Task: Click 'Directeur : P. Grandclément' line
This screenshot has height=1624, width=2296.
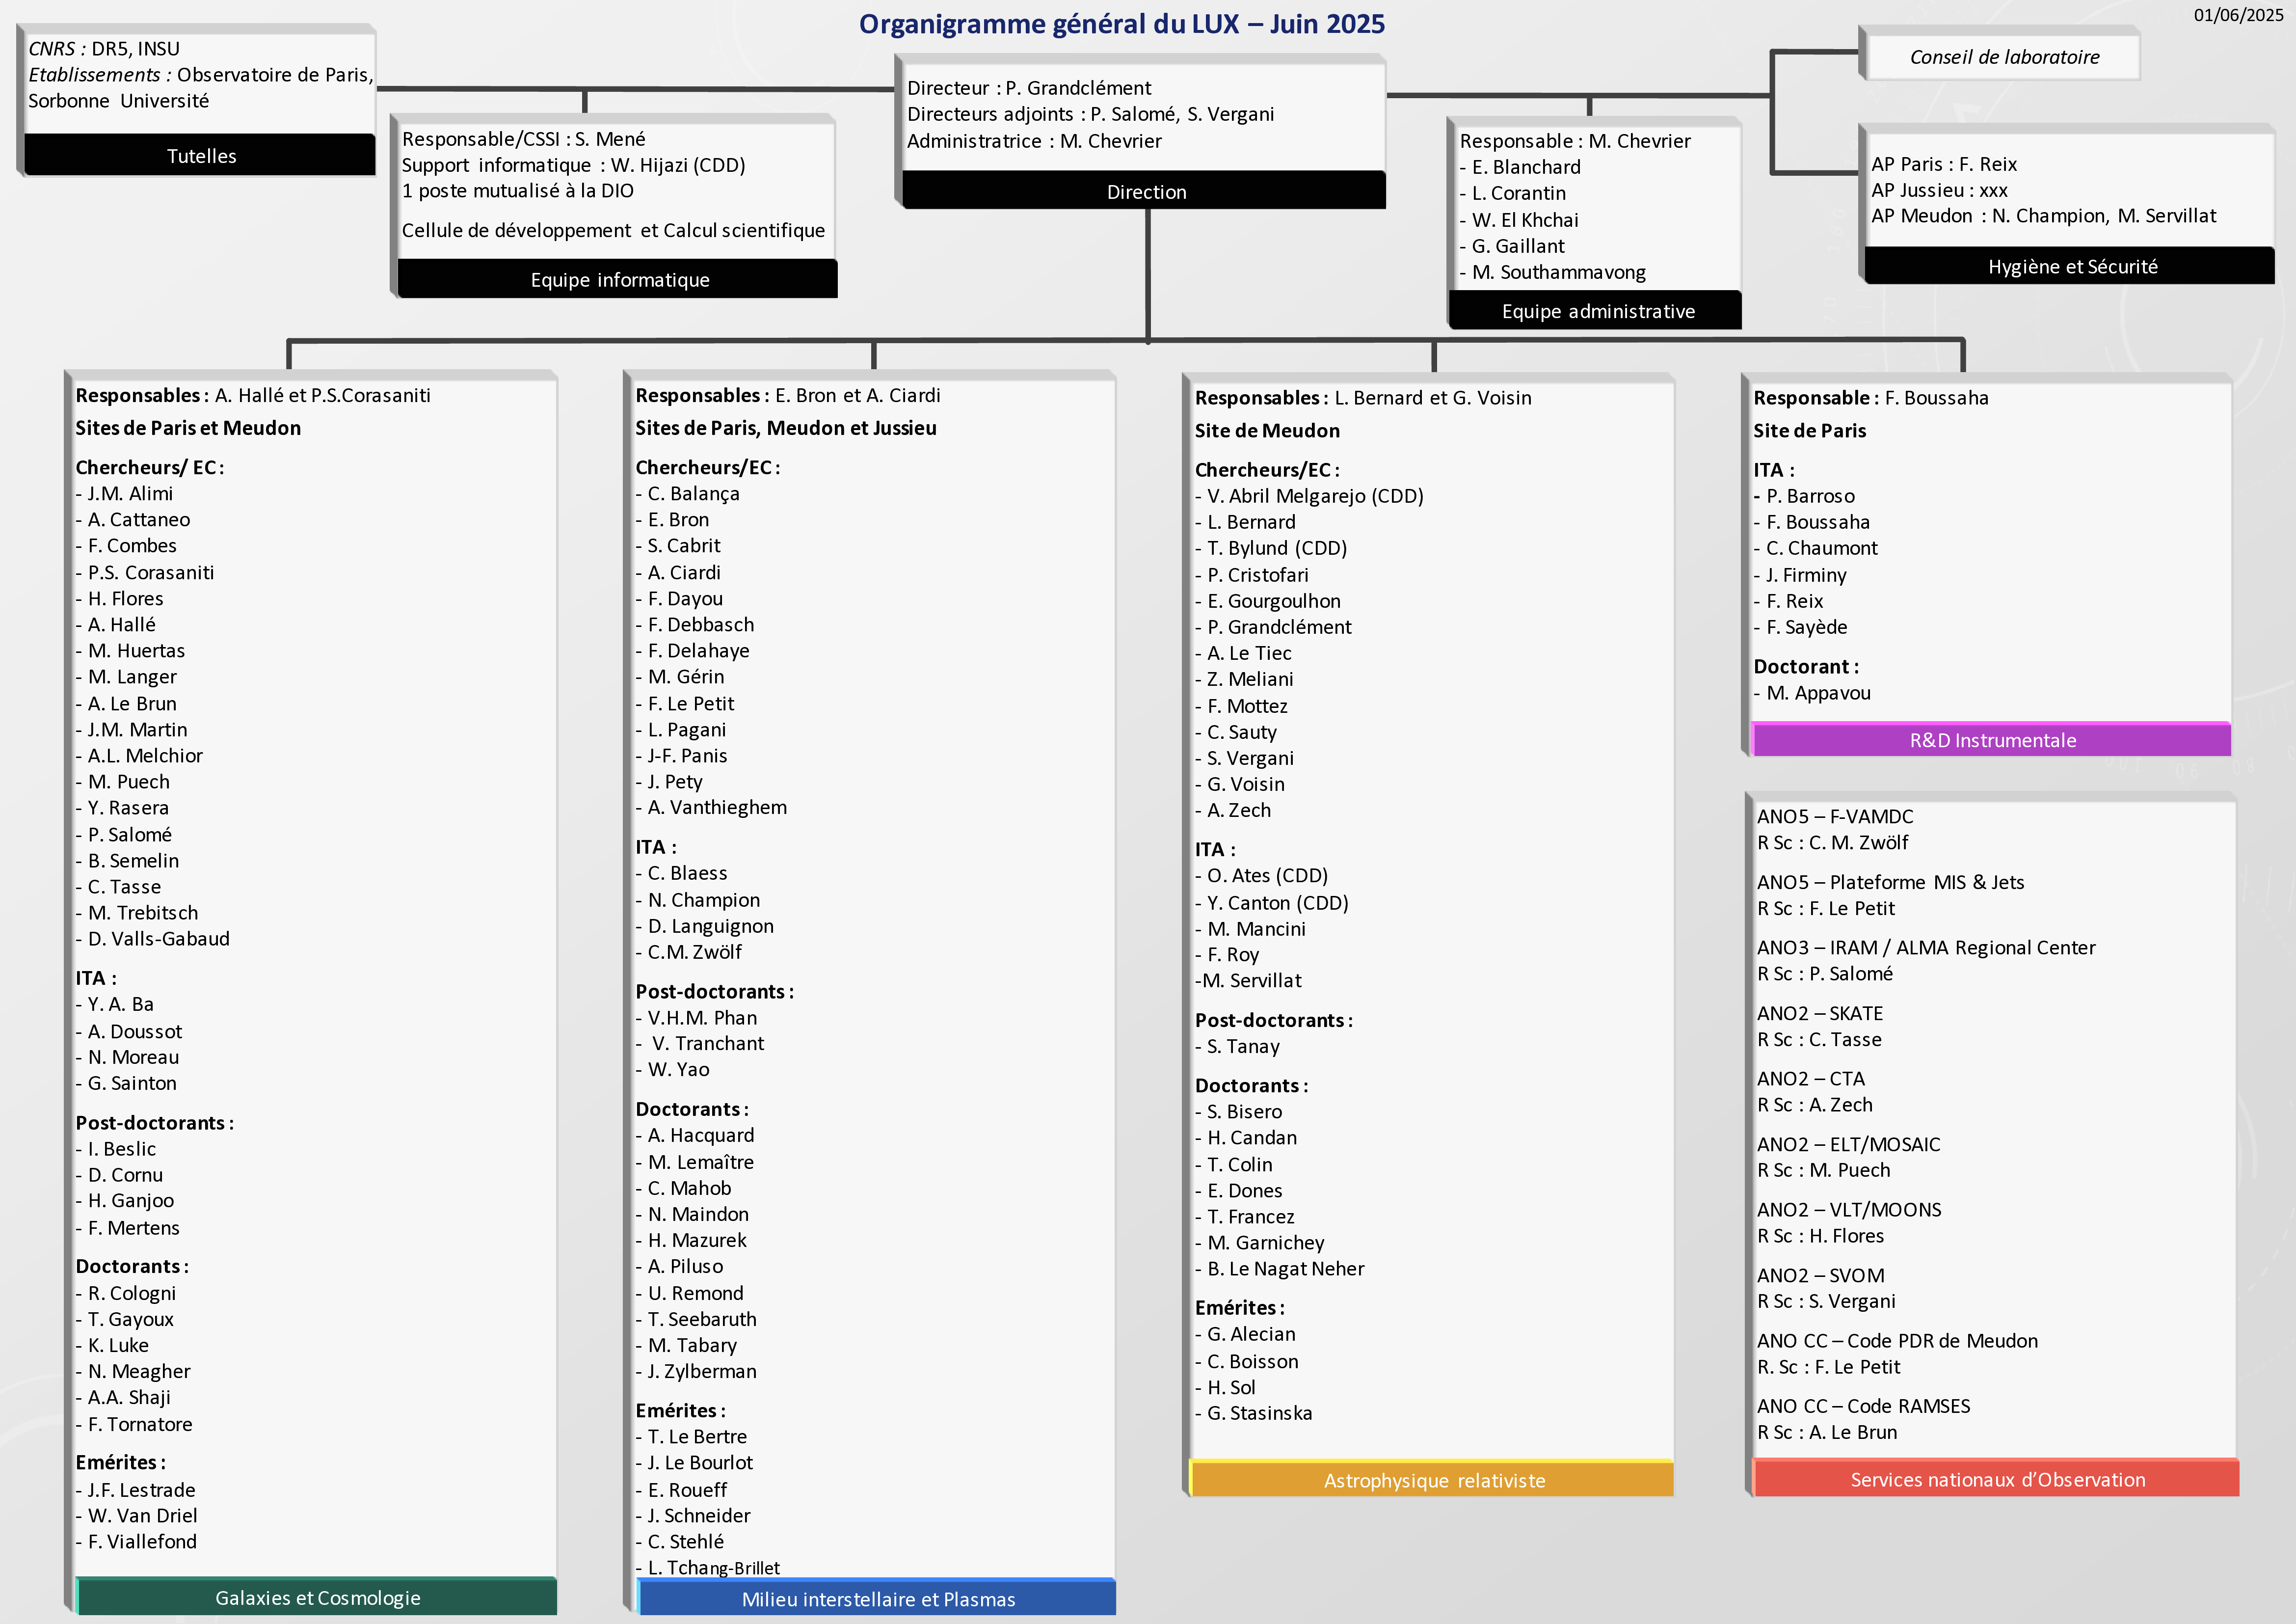Action: [x=1028, y=88]
